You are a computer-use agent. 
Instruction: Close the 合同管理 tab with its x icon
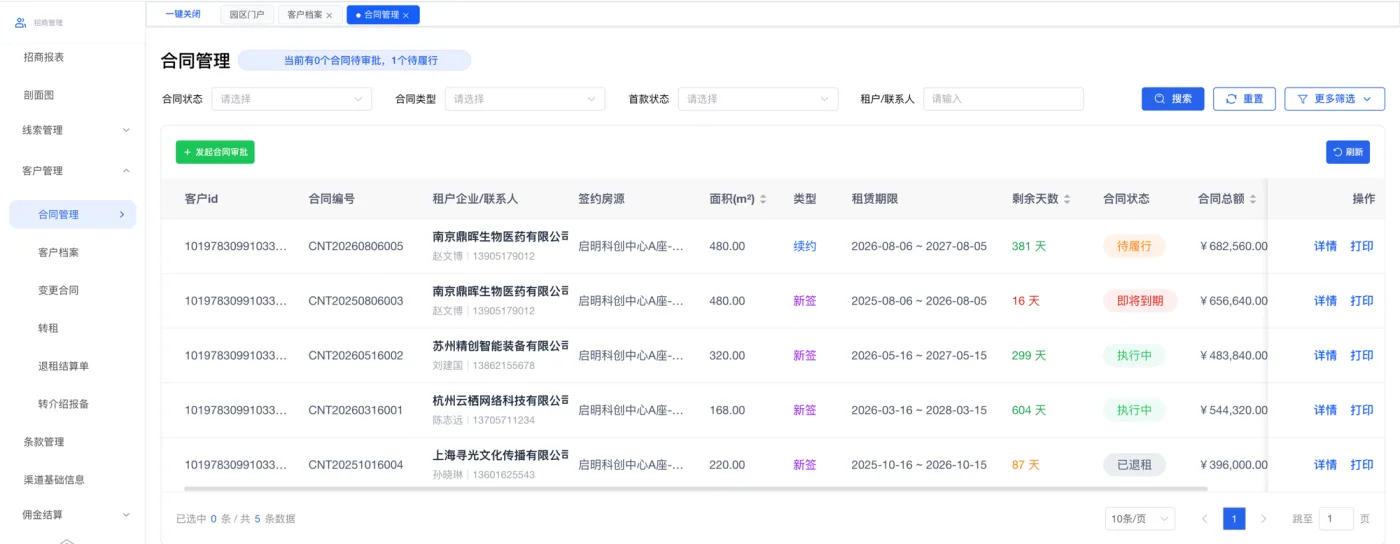point(406,15)
